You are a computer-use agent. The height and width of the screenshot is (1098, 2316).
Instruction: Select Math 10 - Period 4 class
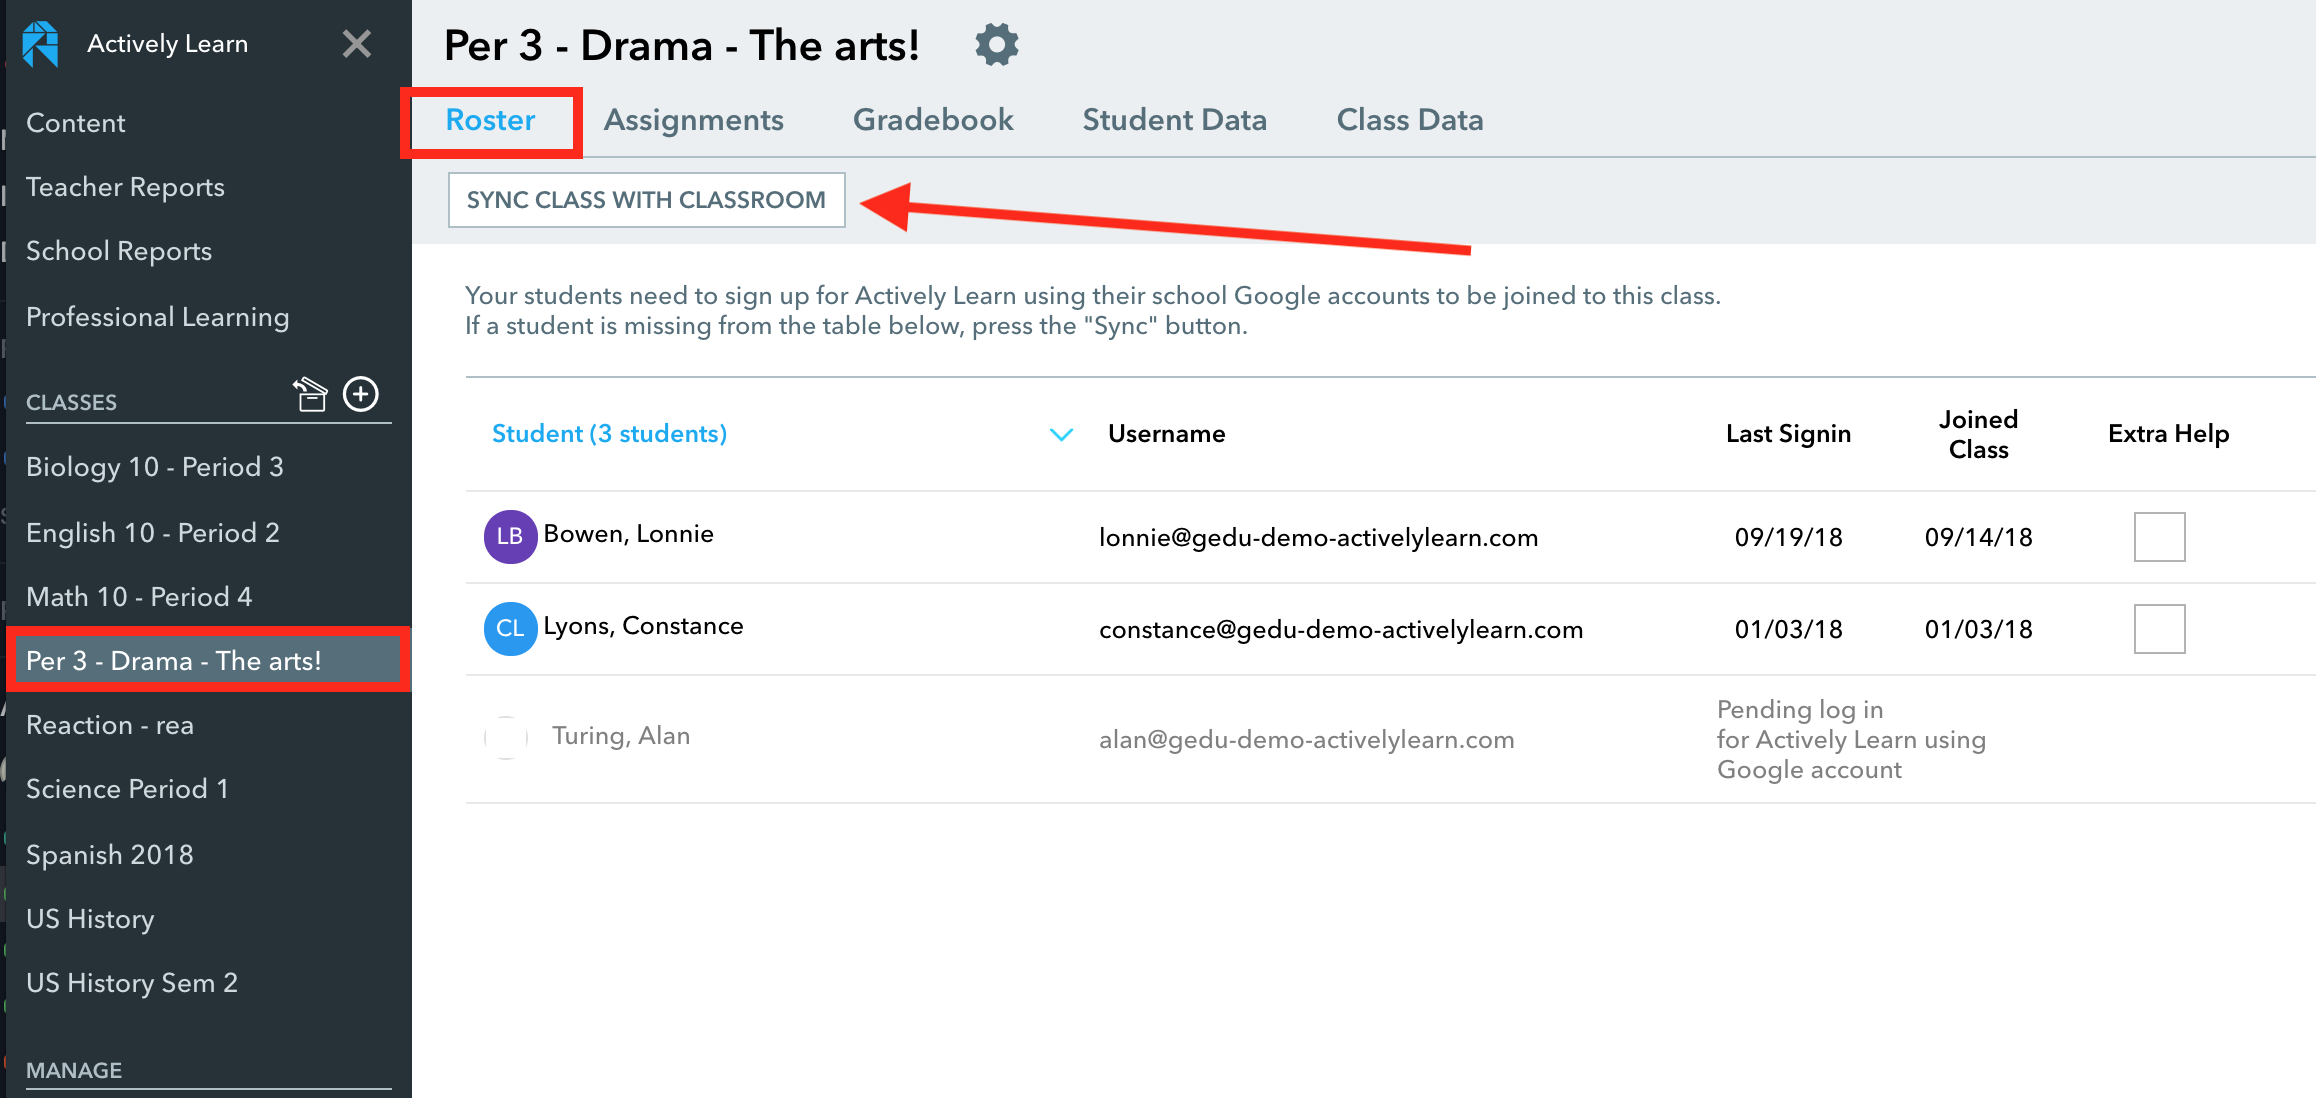click(x=139, y=597)
